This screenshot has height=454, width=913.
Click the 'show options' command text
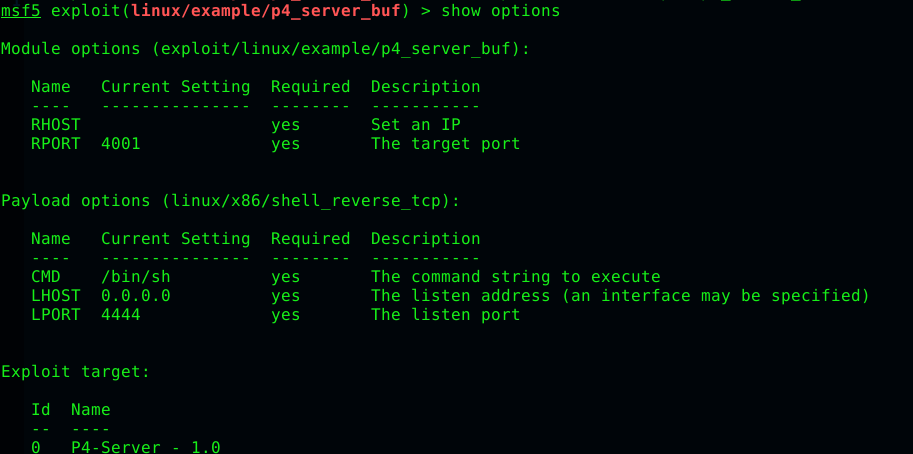pyautogui.click(x=501, y=10)
